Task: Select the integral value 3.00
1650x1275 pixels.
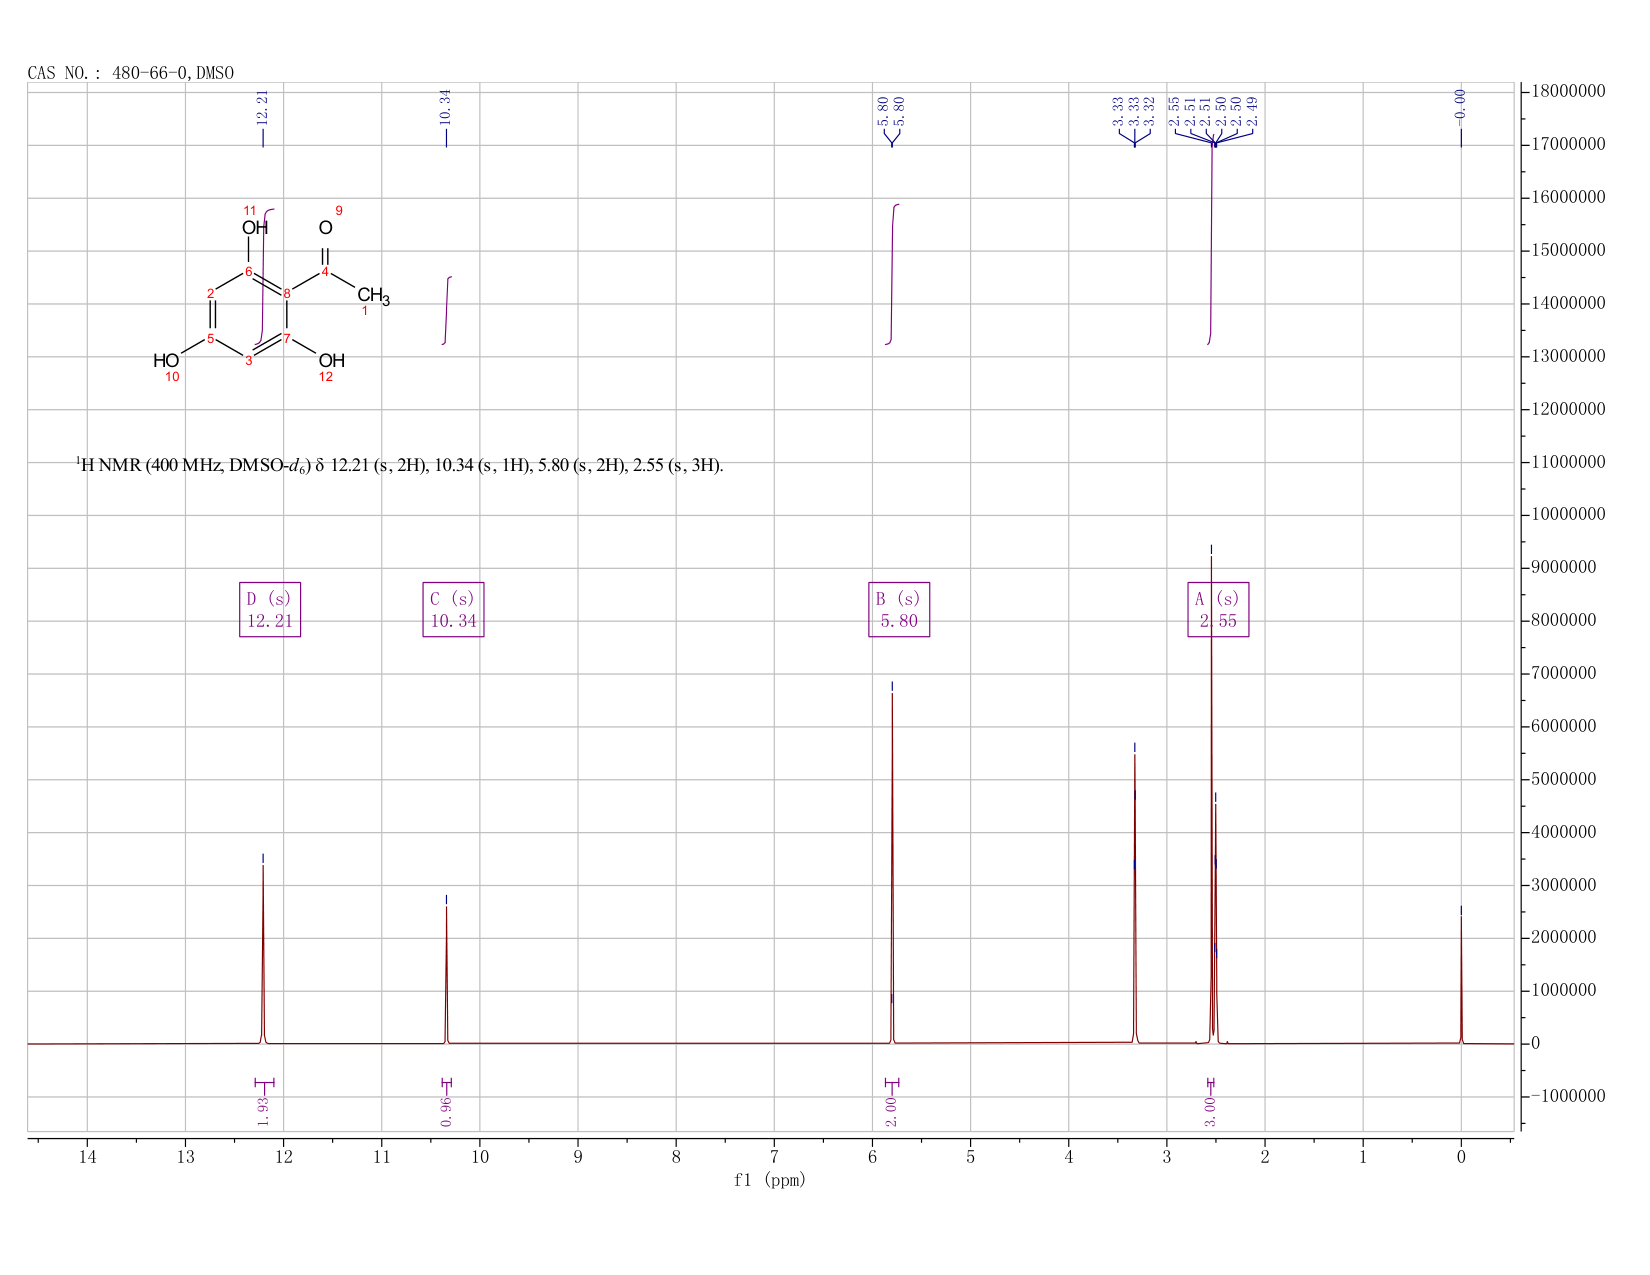Action: [1210, 1111]
